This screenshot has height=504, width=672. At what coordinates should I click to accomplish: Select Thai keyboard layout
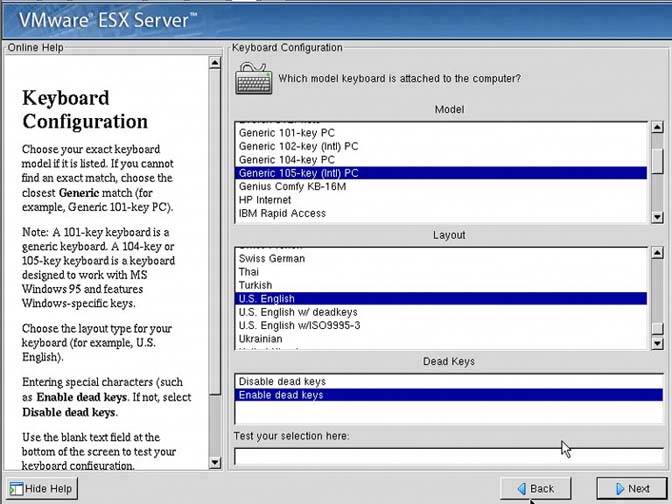coord(441,272)
